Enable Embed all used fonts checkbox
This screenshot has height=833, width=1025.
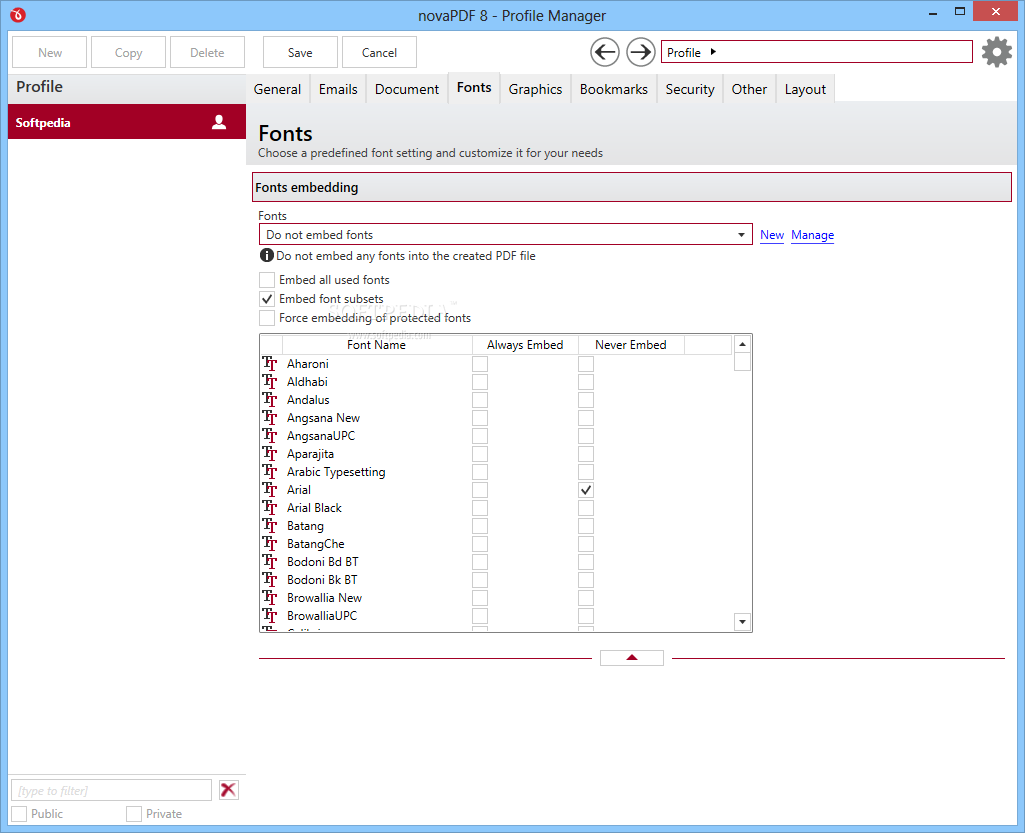[267, 280]
